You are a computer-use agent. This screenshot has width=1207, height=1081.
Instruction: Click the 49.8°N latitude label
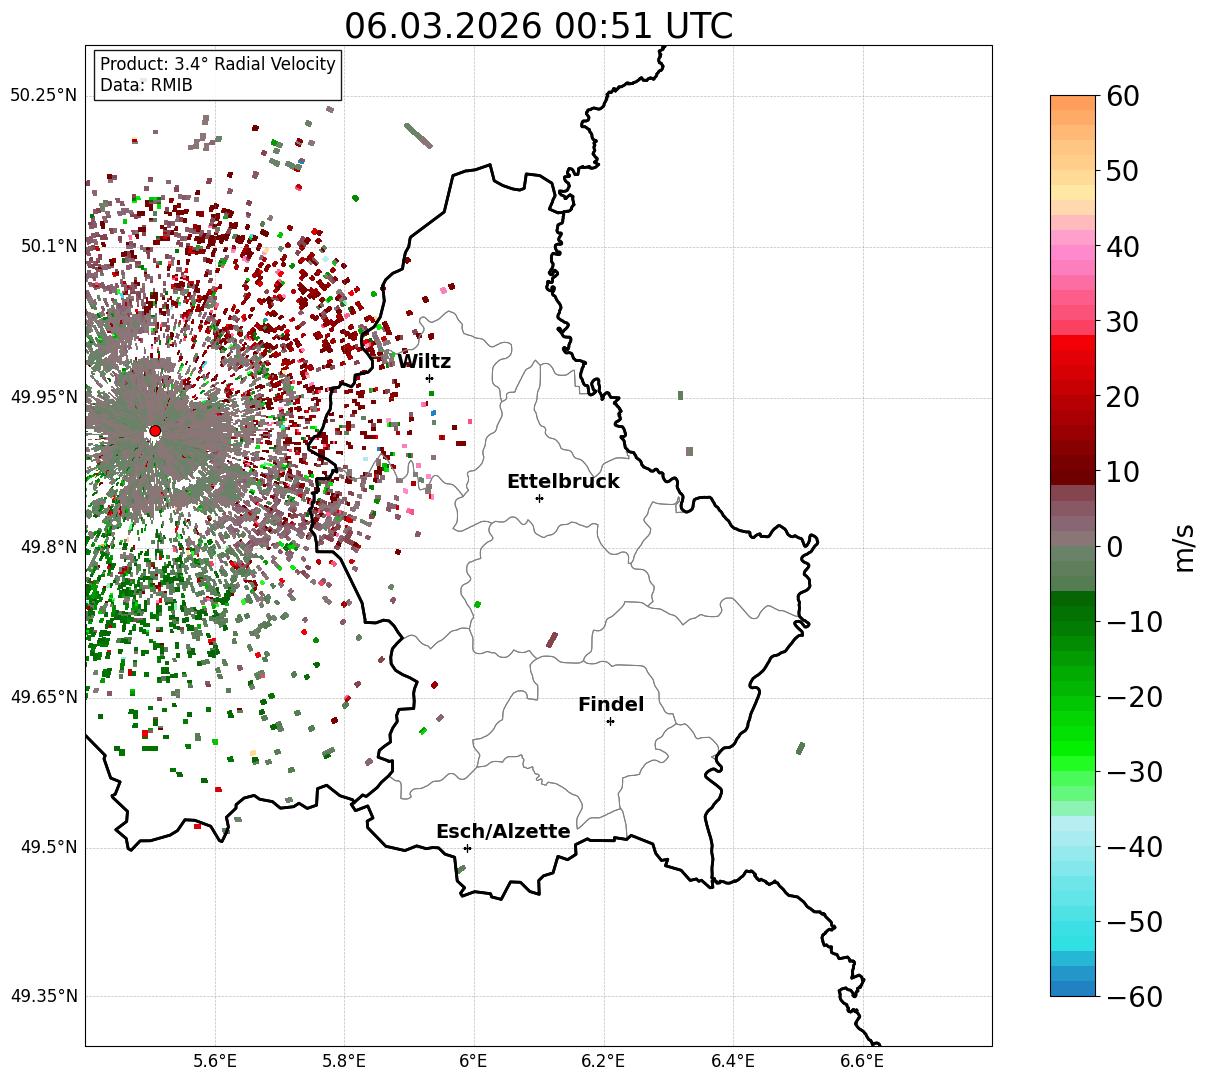pyautogui.click(x=48, y=547)
